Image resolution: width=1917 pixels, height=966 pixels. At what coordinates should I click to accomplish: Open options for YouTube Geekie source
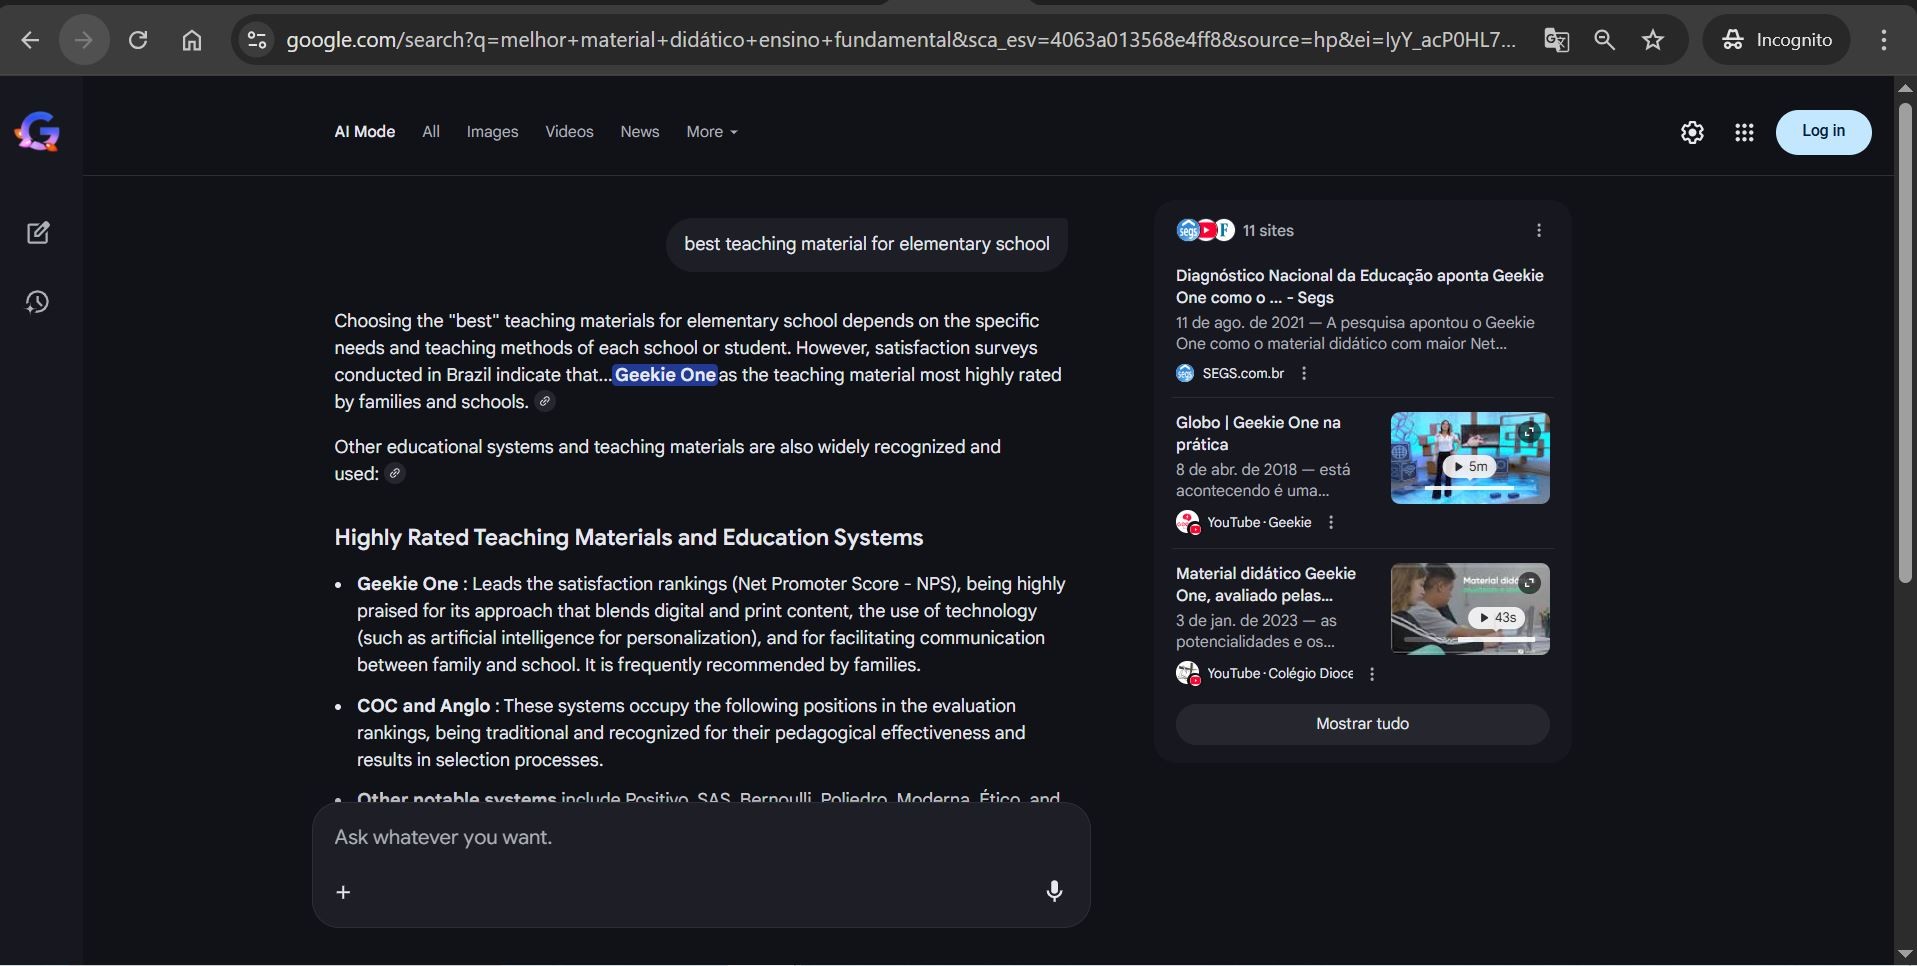[1331, 522]
